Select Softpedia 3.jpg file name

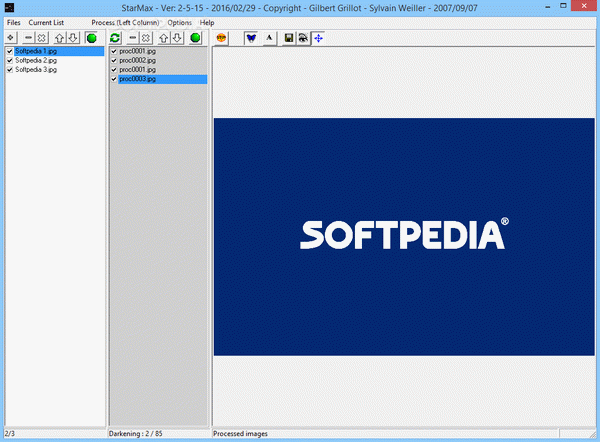point(36,70)
